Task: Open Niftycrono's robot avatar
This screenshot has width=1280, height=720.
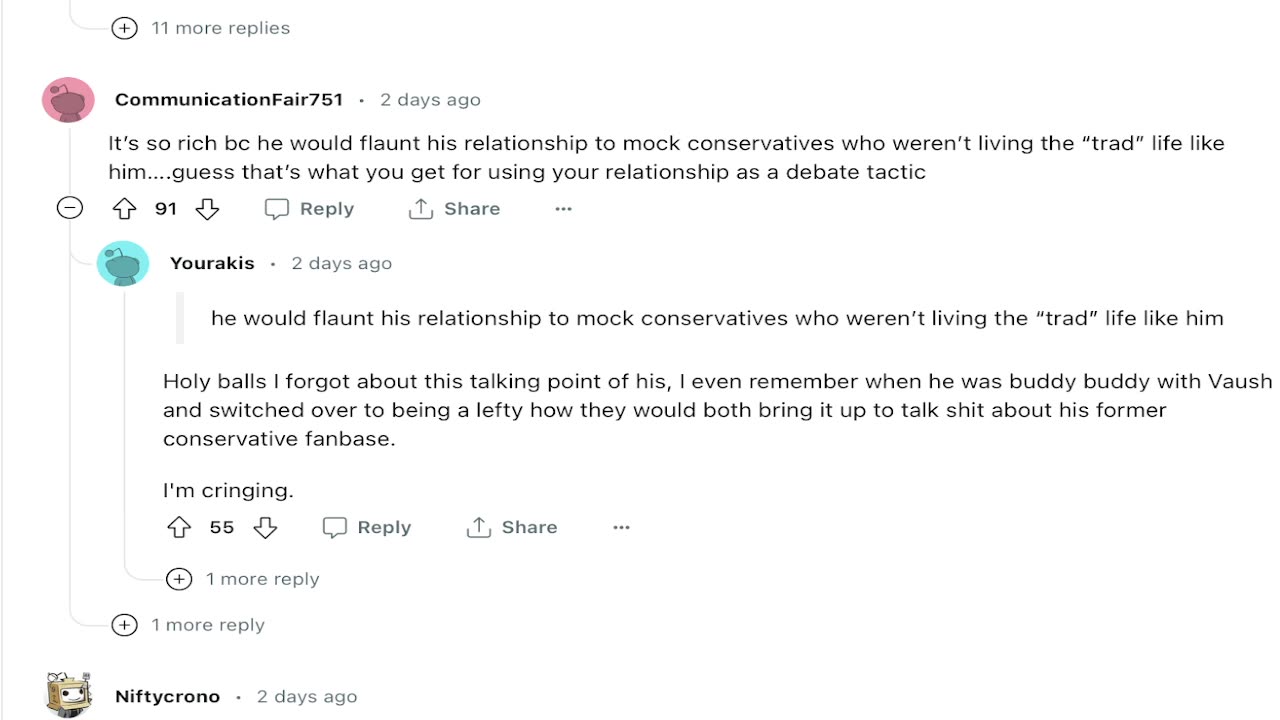Action: (68, 695)
